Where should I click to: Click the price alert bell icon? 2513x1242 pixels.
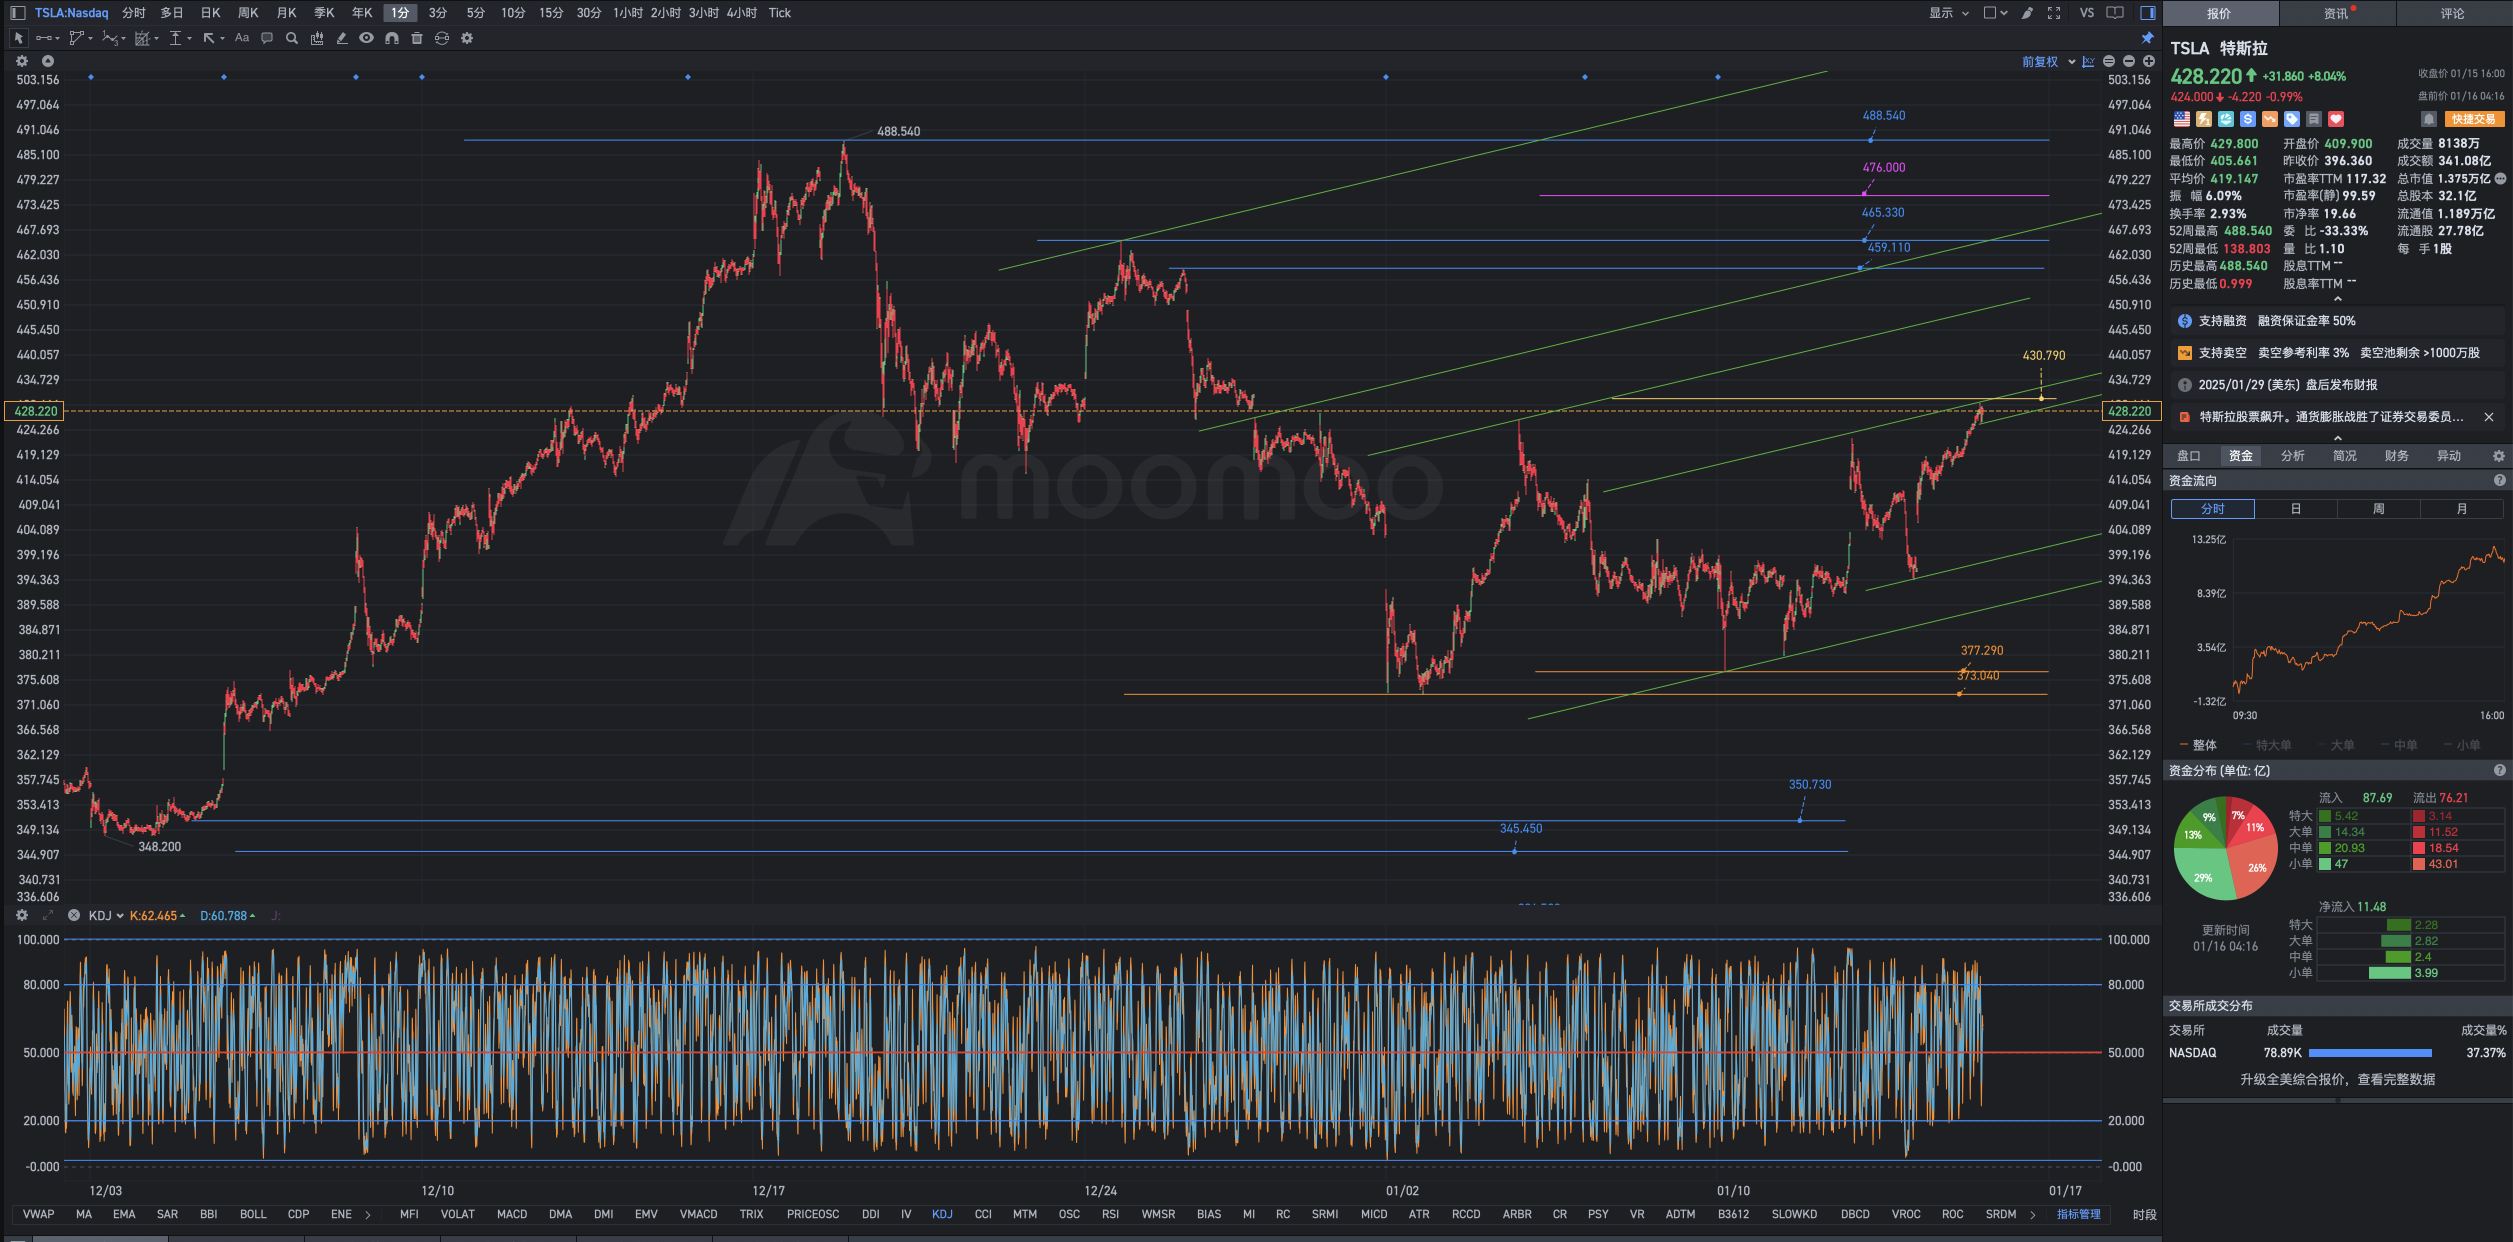(x=2429, y=119)
